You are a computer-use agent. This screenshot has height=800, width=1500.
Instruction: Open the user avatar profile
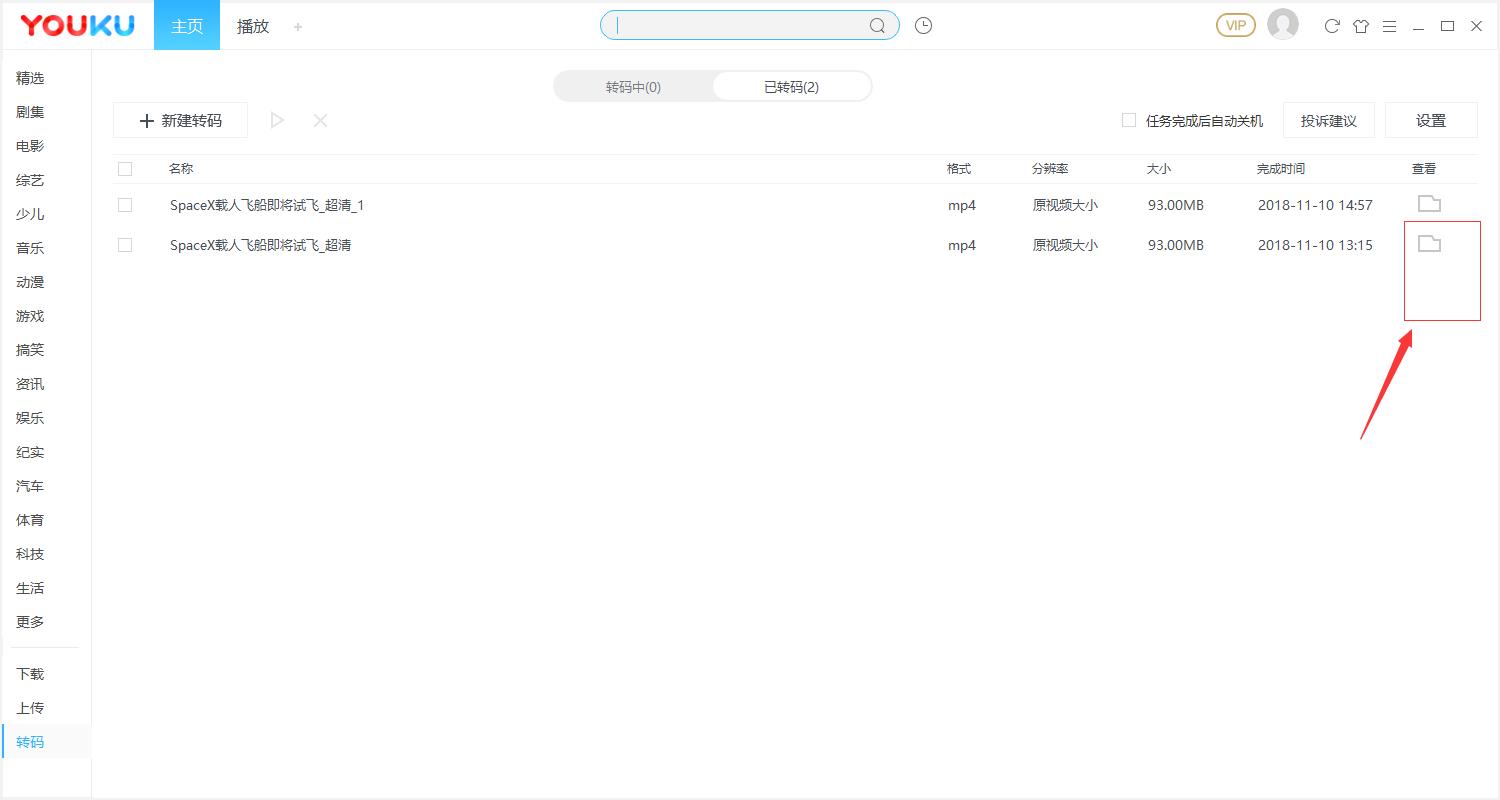pos(1282,25)
